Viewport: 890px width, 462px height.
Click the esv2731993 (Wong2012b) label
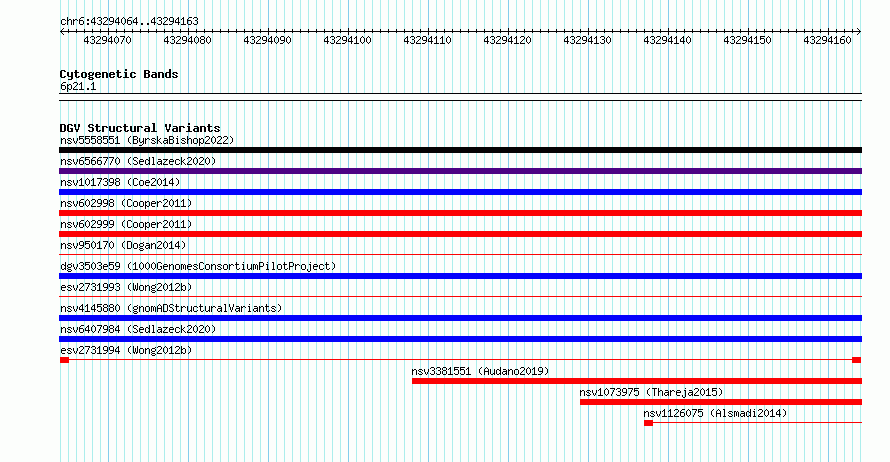(x=126, y=287)
